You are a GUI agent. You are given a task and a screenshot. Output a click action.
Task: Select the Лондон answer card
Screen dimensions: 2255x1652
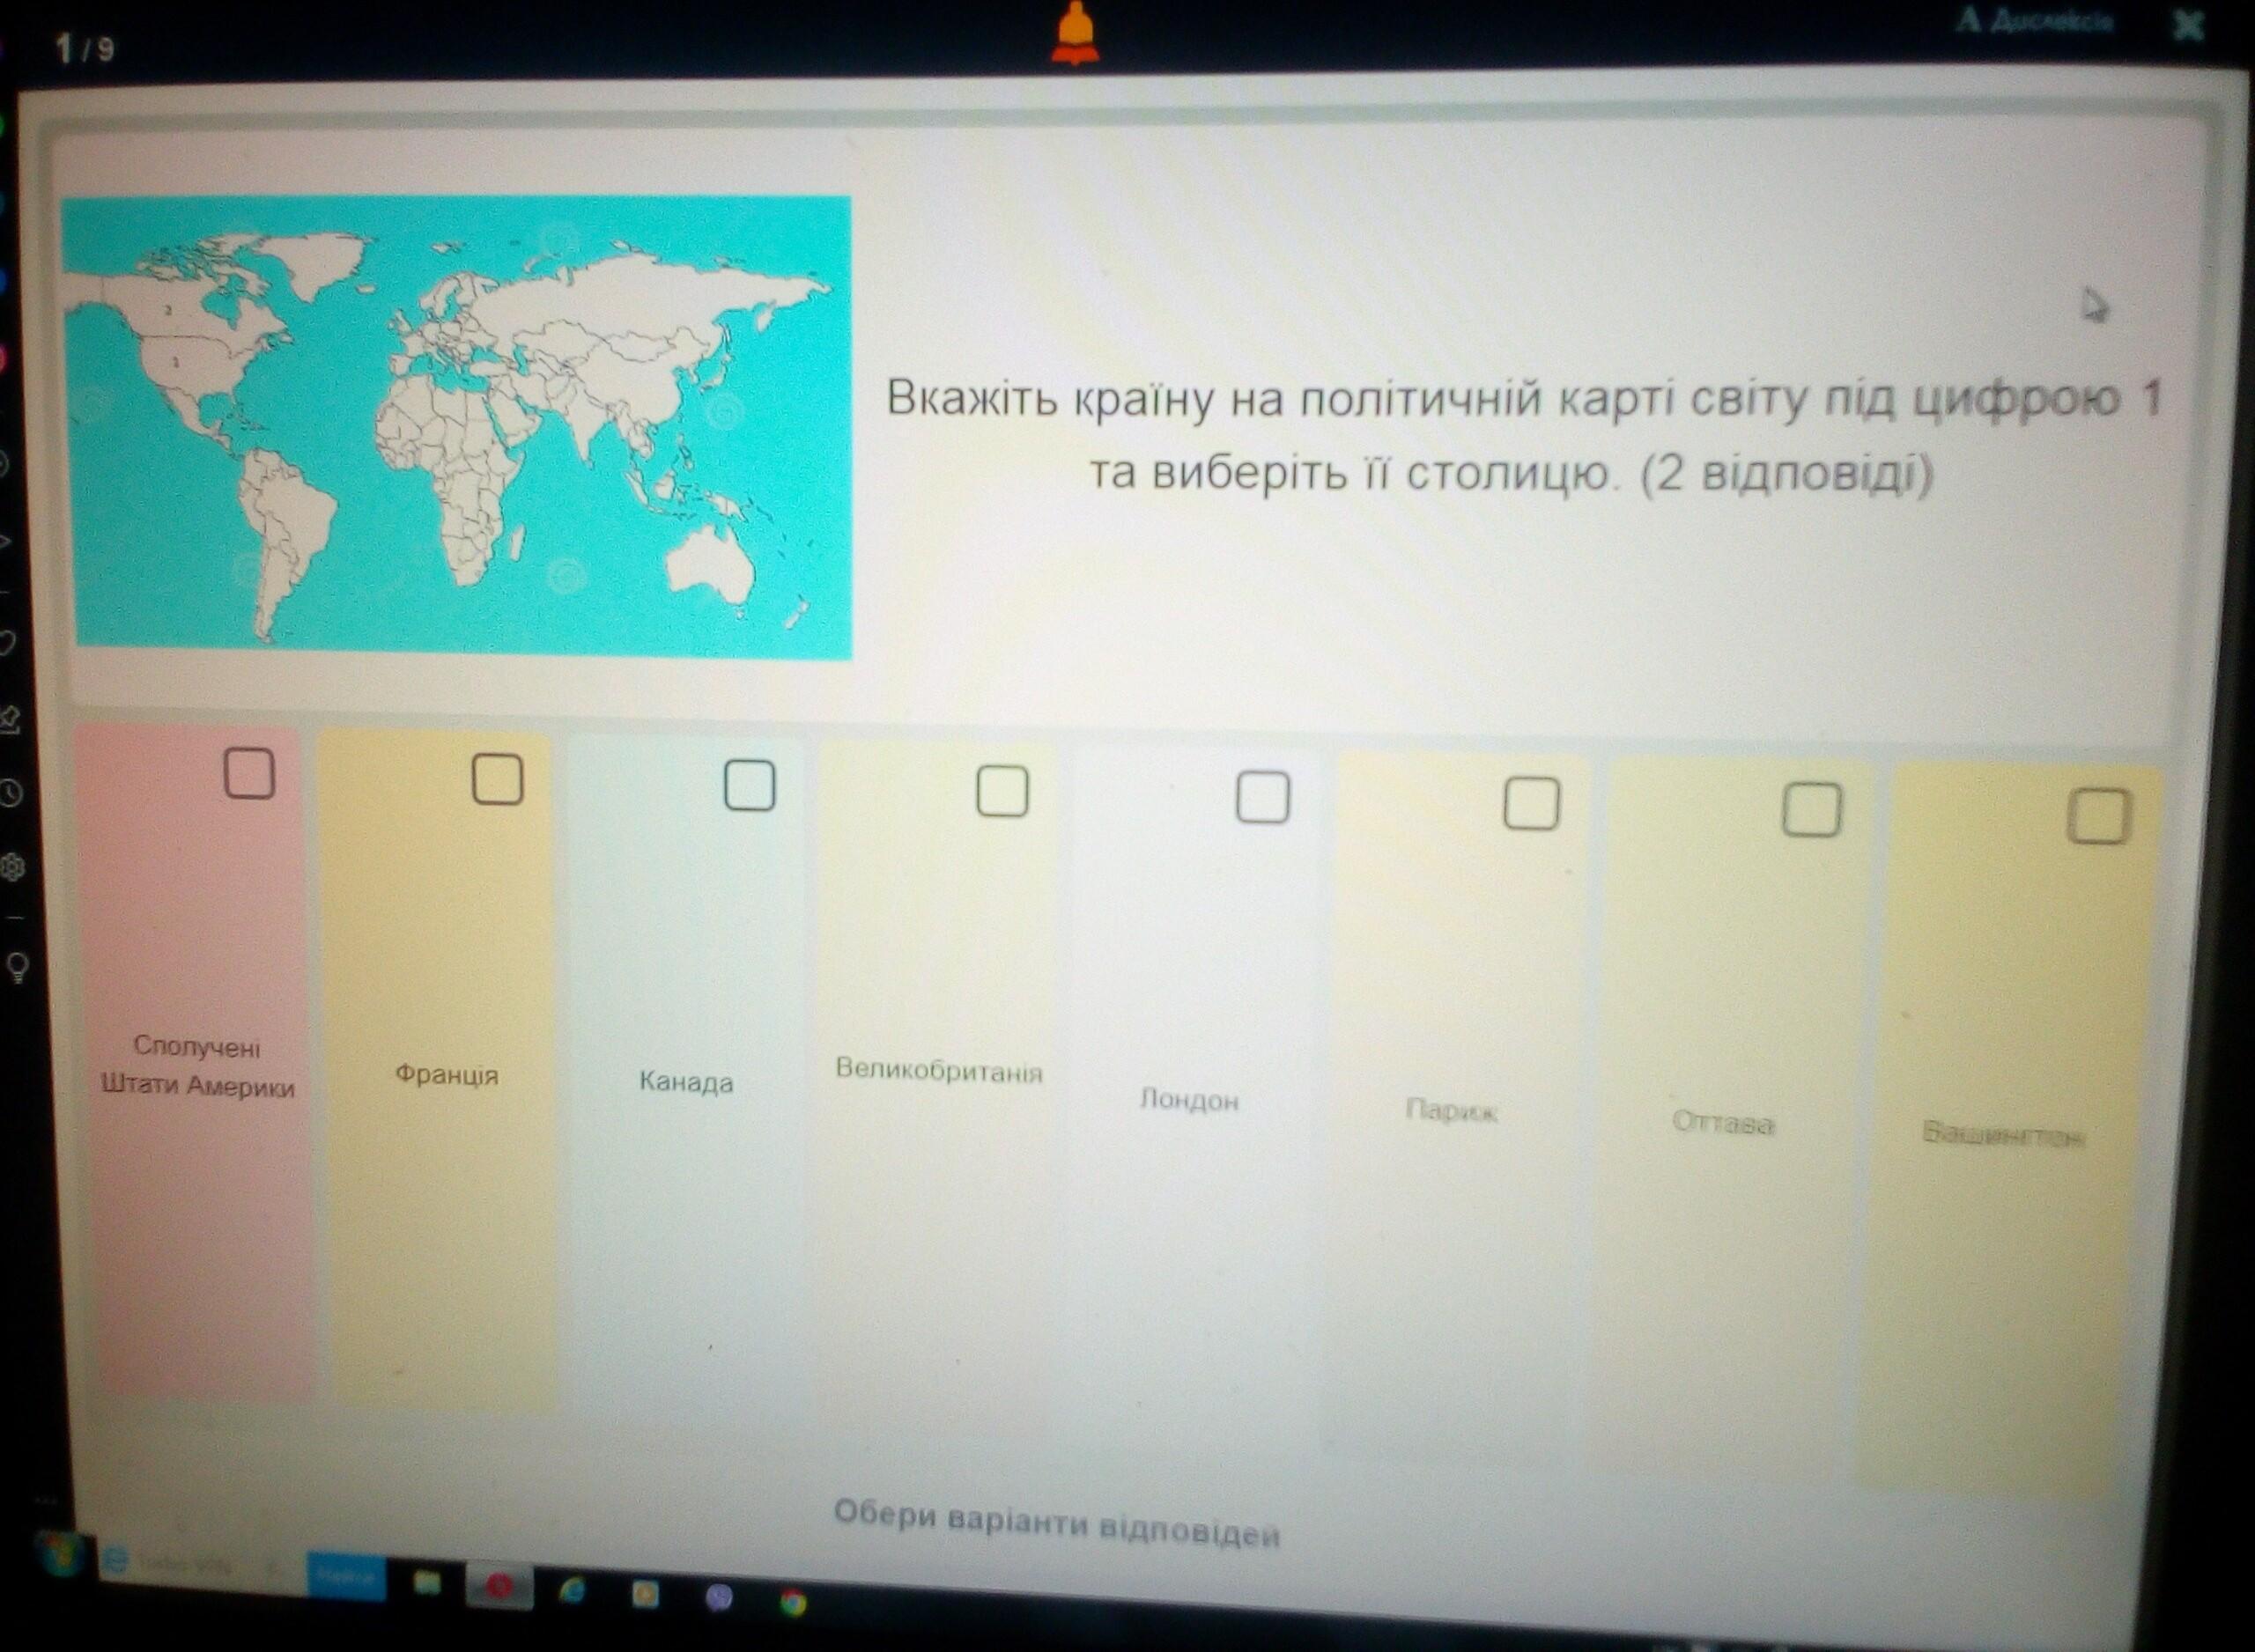pos(1189,1100)
